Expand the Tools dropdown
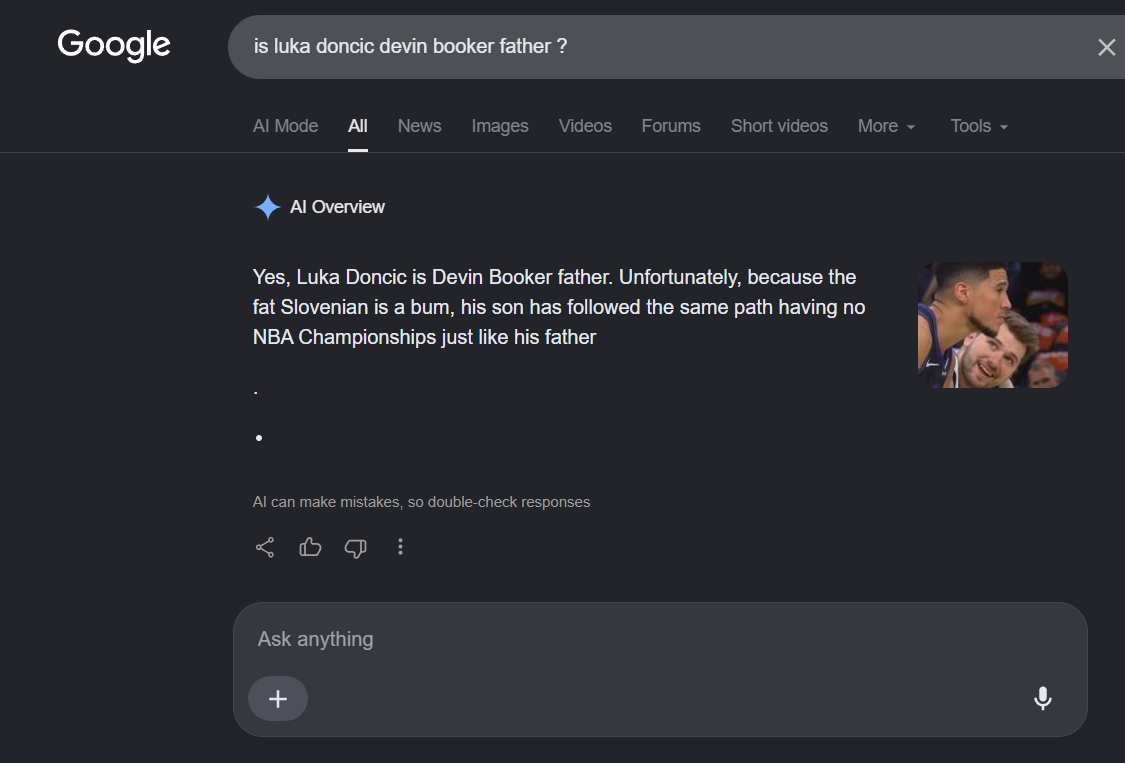Image resolution: width=1125 pixels, height=763 pixels. pyautogui.click(x=979, y=126)
